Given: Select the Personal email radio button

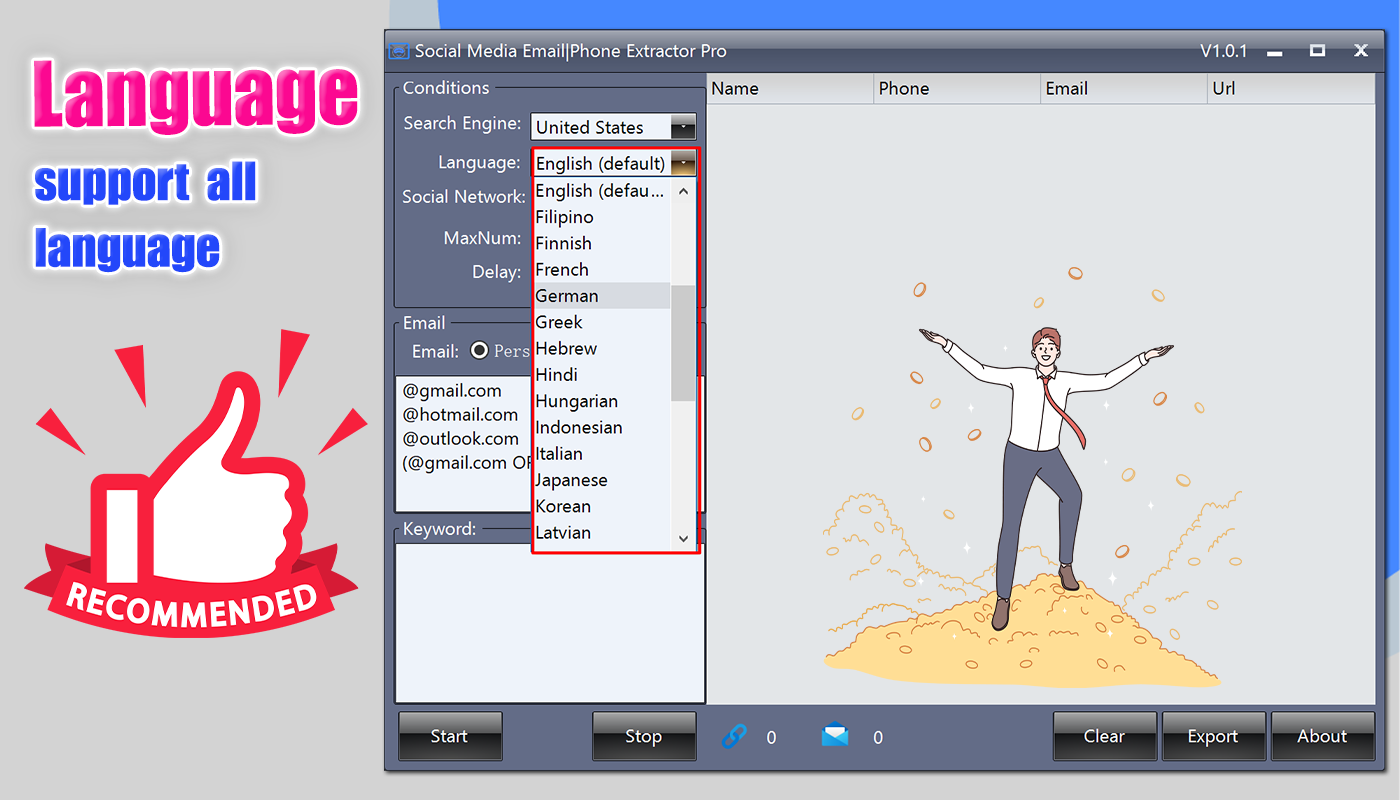Looking at the screenshot, I should click(x=479, y=351).
